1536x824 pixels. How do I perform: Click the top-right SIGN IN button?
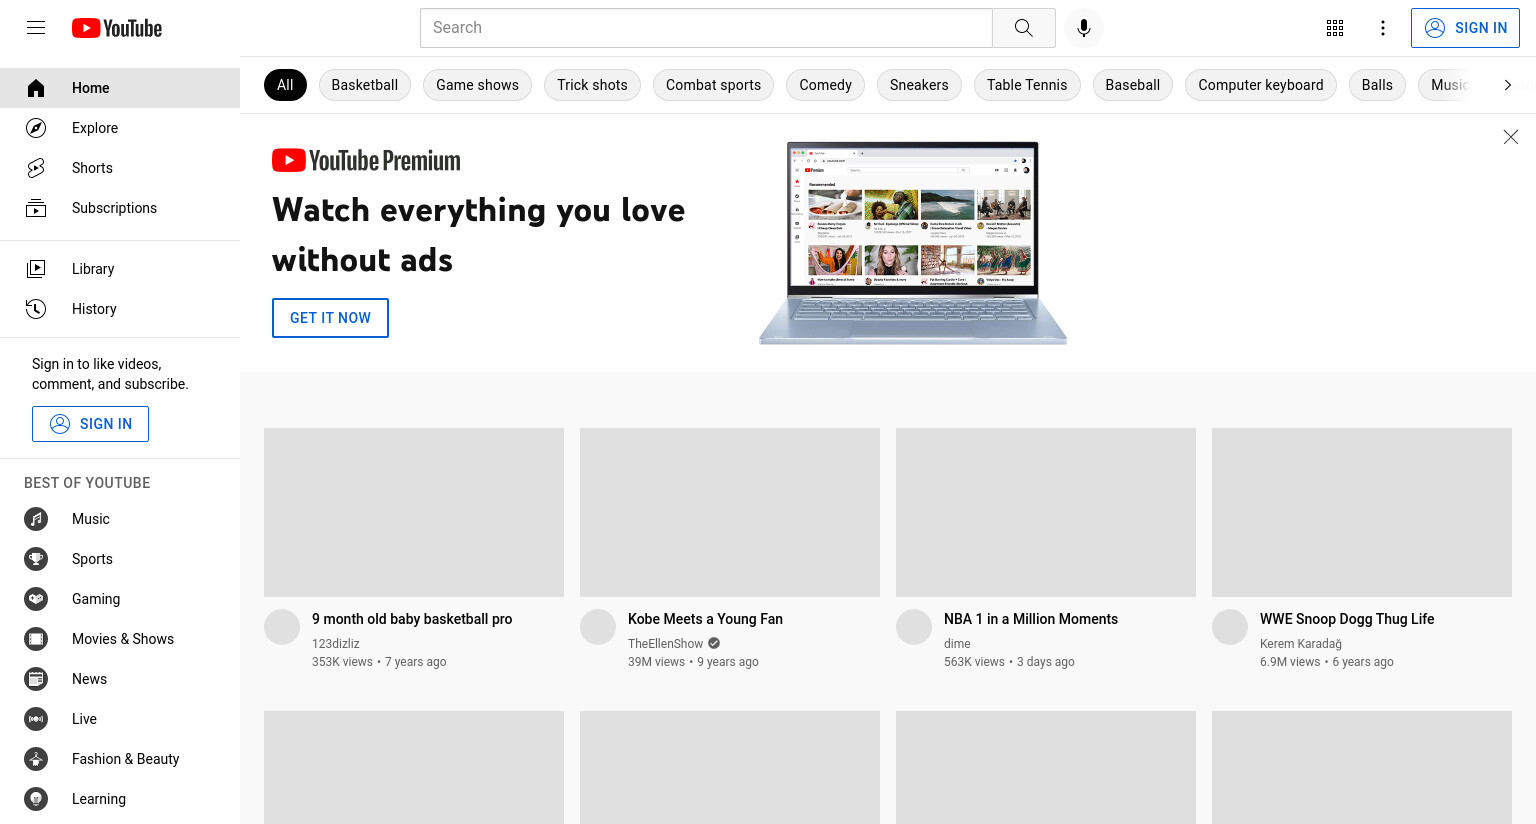(x=1465, y=28)
